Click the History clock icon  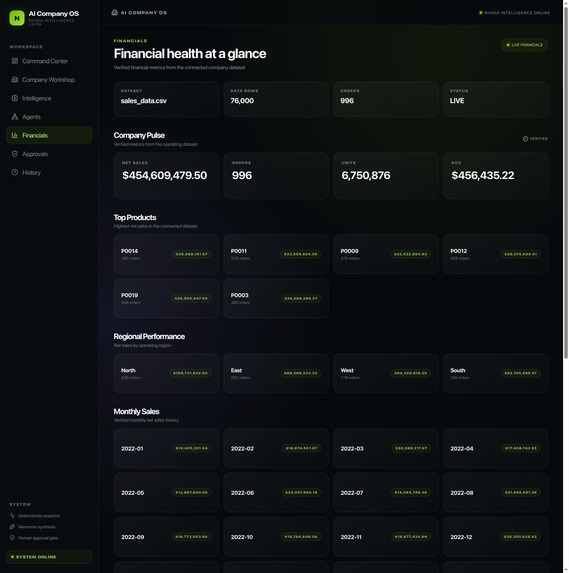pos(15,172)
